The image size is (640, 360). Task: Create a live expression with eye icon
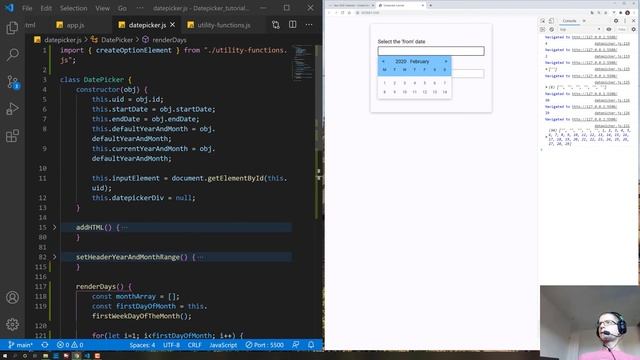pyautogui.click(x=609, y=29)
